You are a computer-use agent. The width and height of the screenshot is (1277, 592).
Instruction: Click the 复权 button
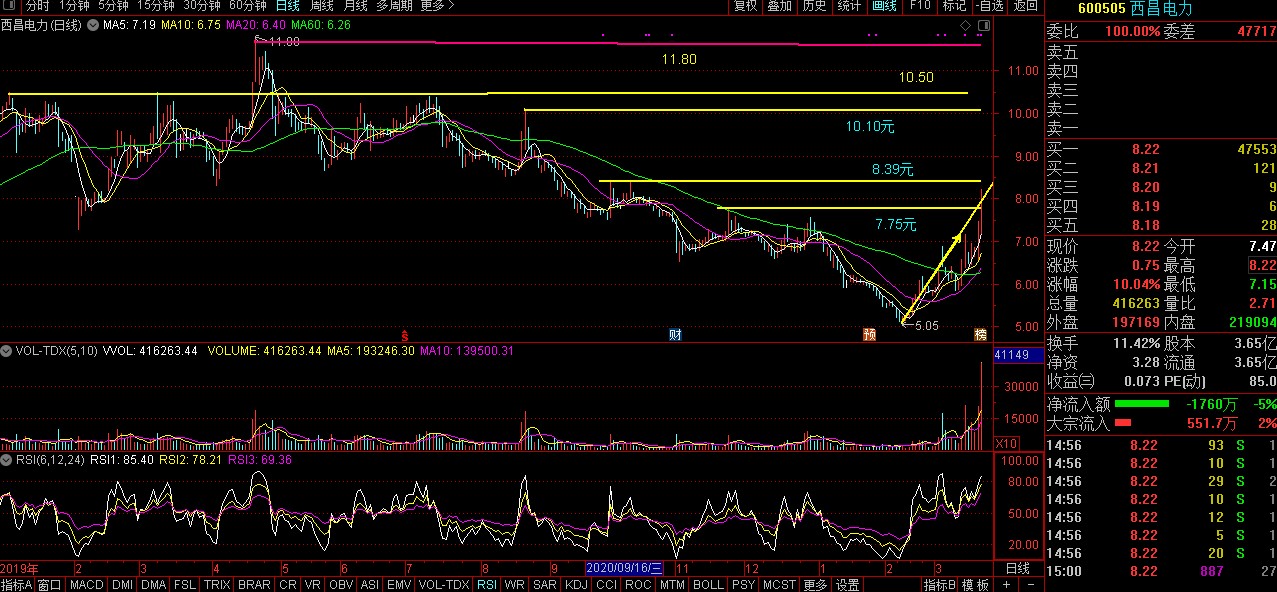coord(745,5)
